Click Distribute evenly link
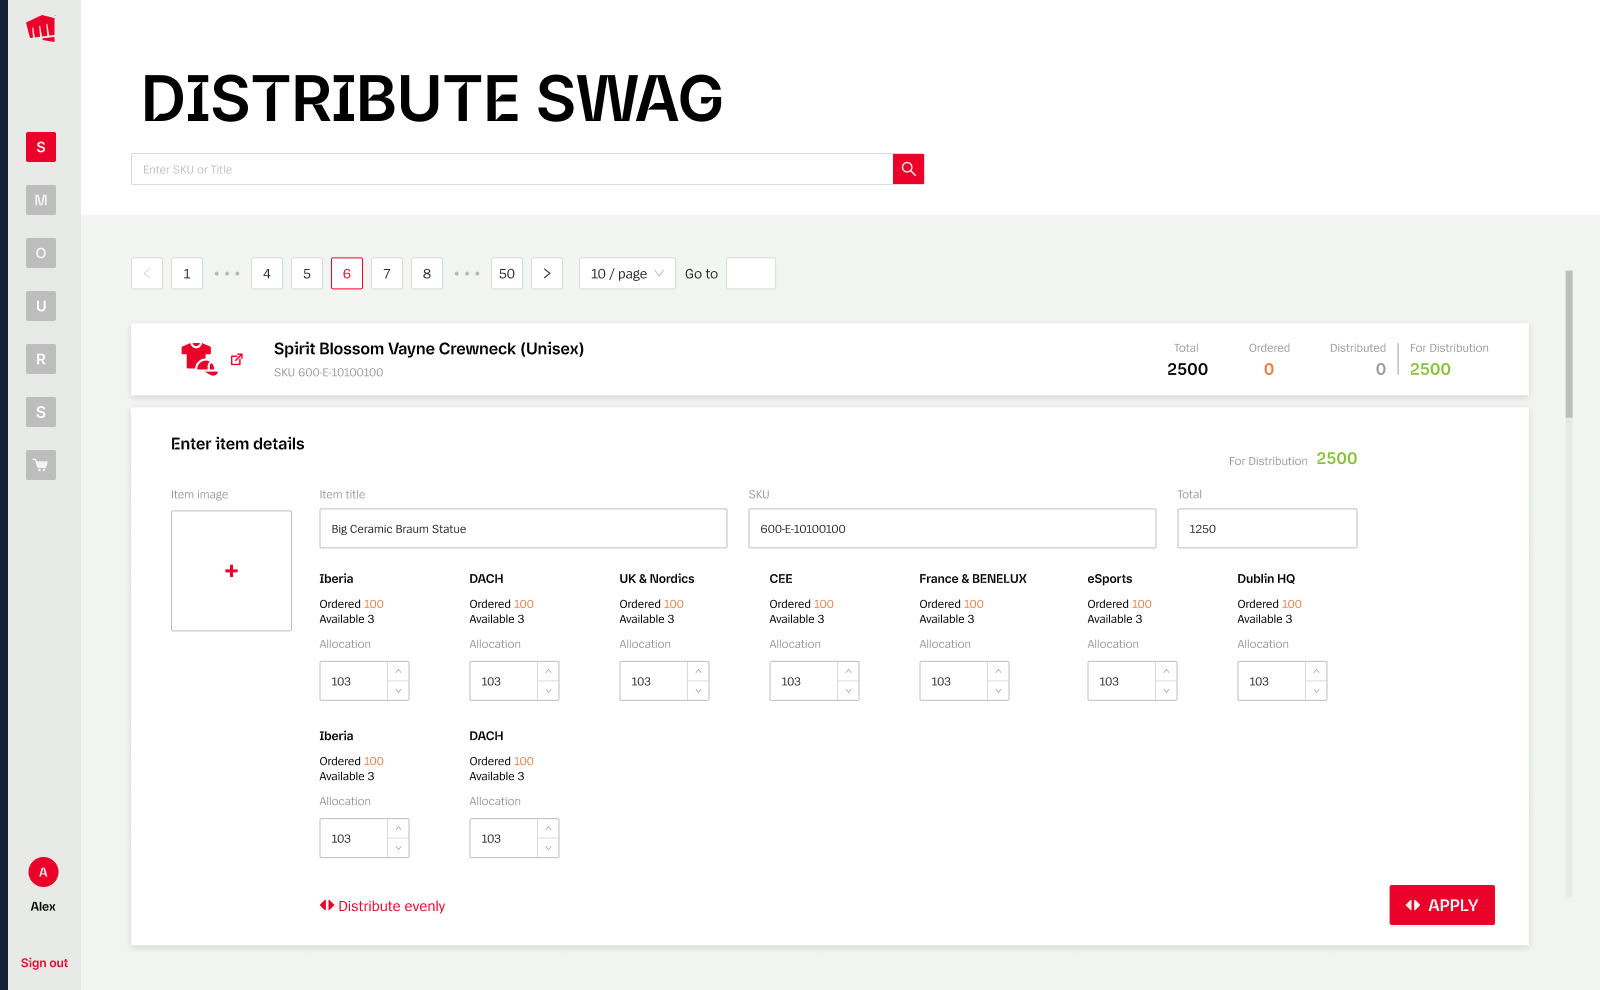Image resolution: width=1600 pixels, height=990 pixels. 382,906
